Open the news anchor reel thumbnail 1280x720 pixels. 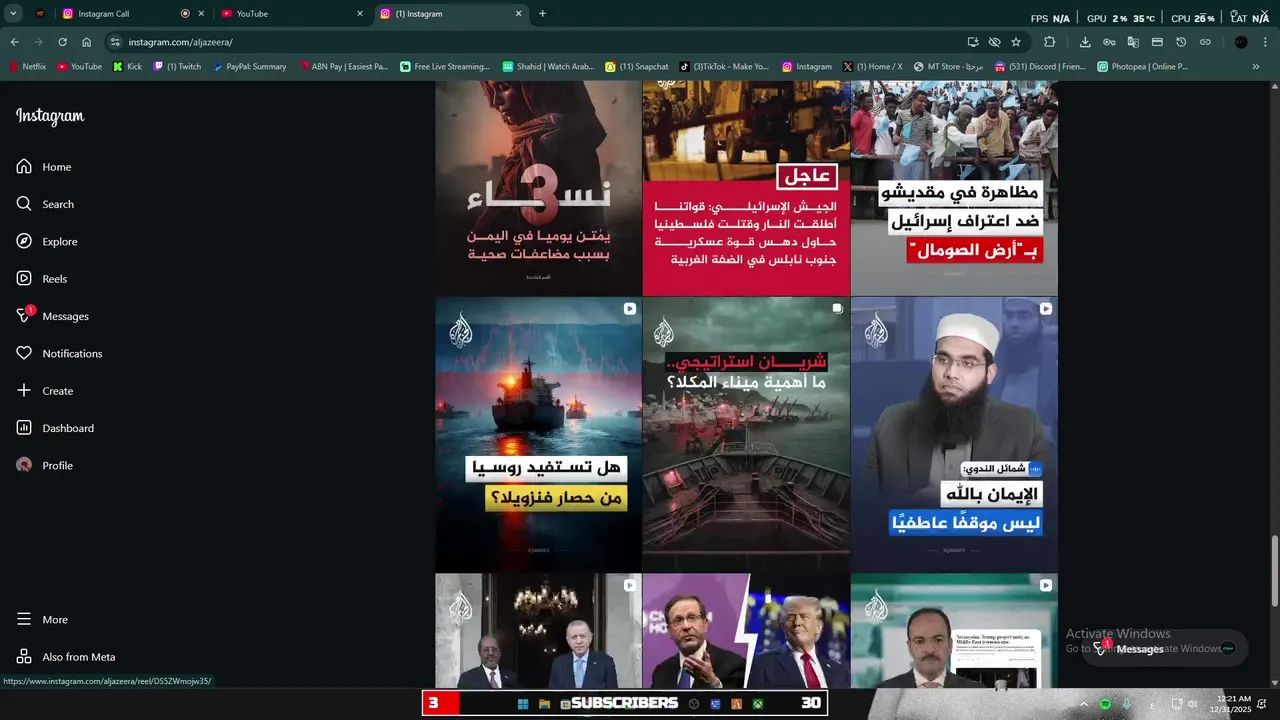[954, 631]
